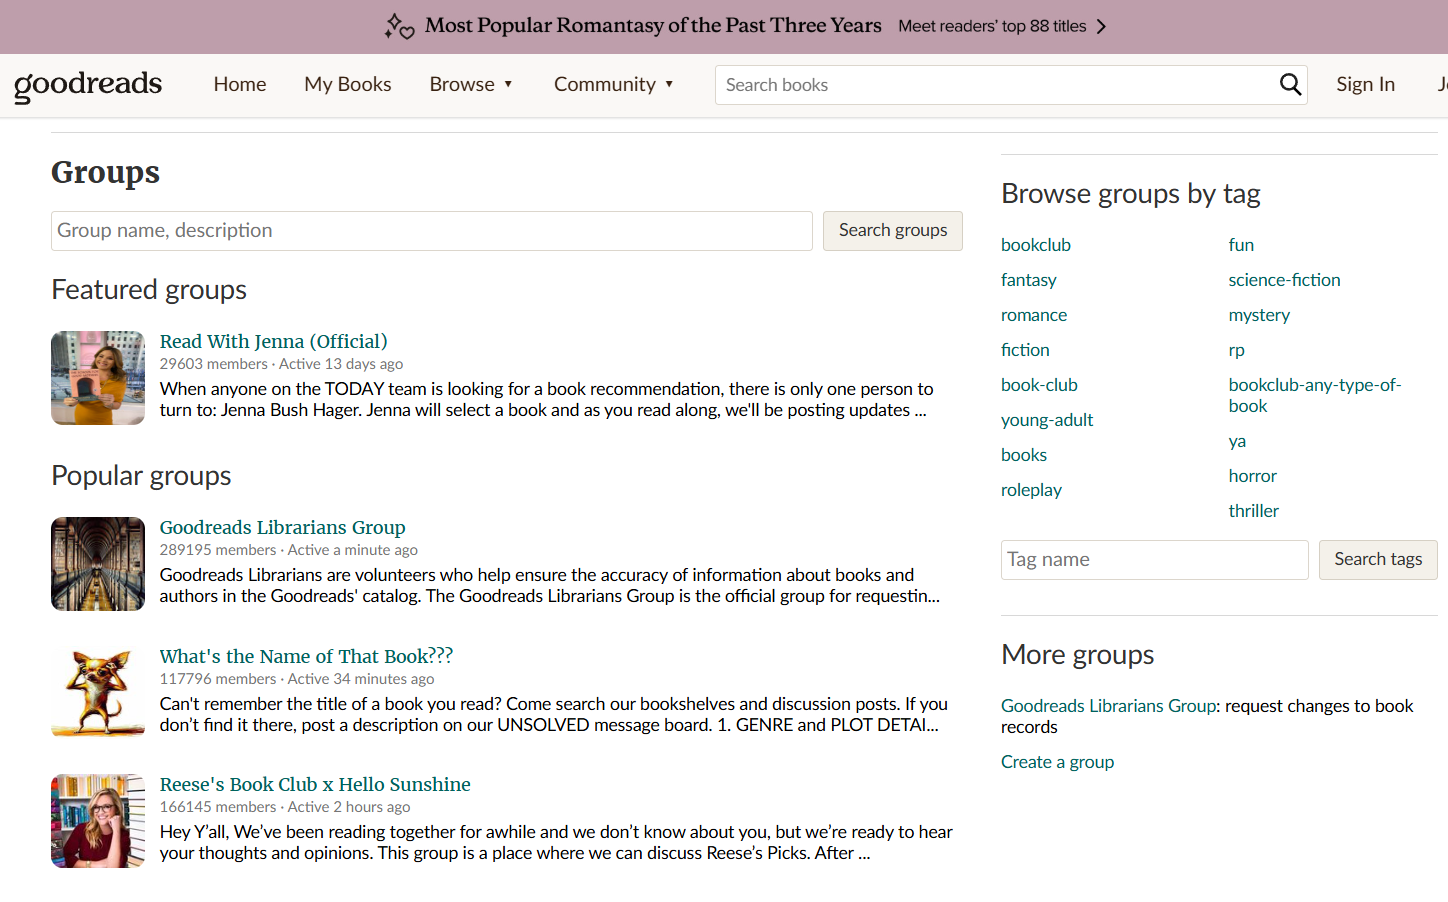This screenshot has height=902, width=1448.
Task: Click the Create a group link
Action: click(x=1057, y=762)
